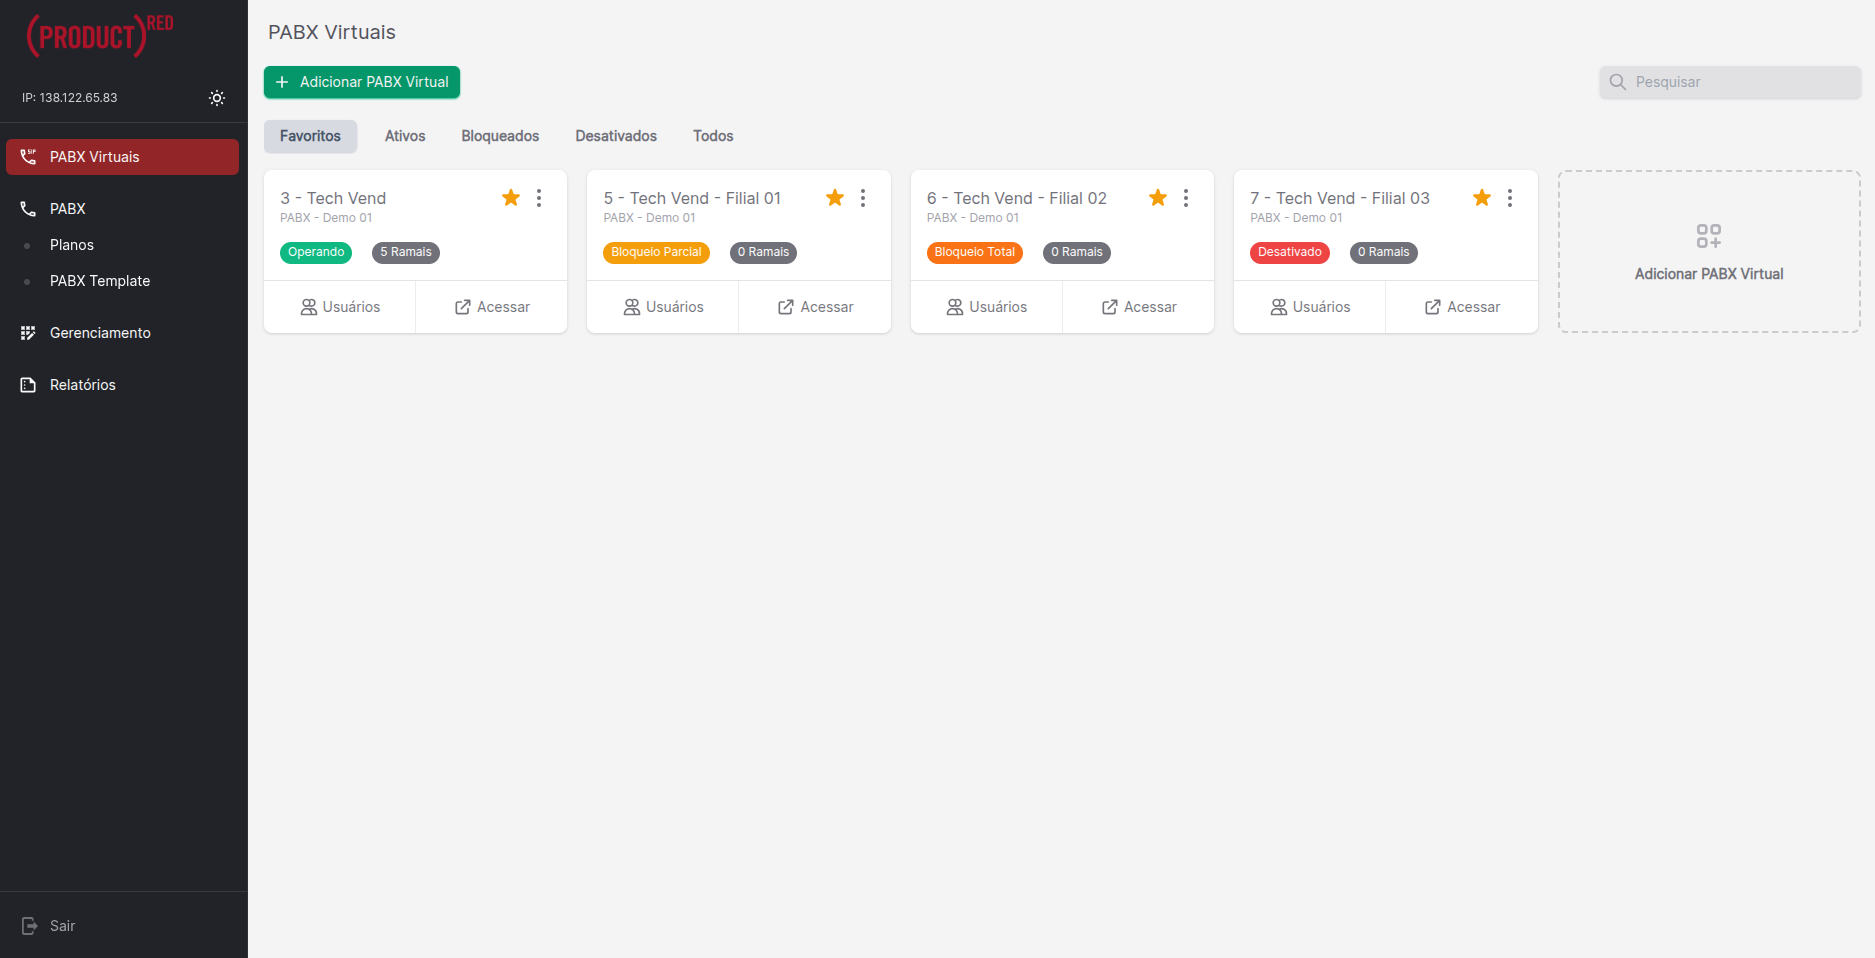Open kebab menu for Filial 03 card
1875x958 pixels.
(x=1510, y=198)
